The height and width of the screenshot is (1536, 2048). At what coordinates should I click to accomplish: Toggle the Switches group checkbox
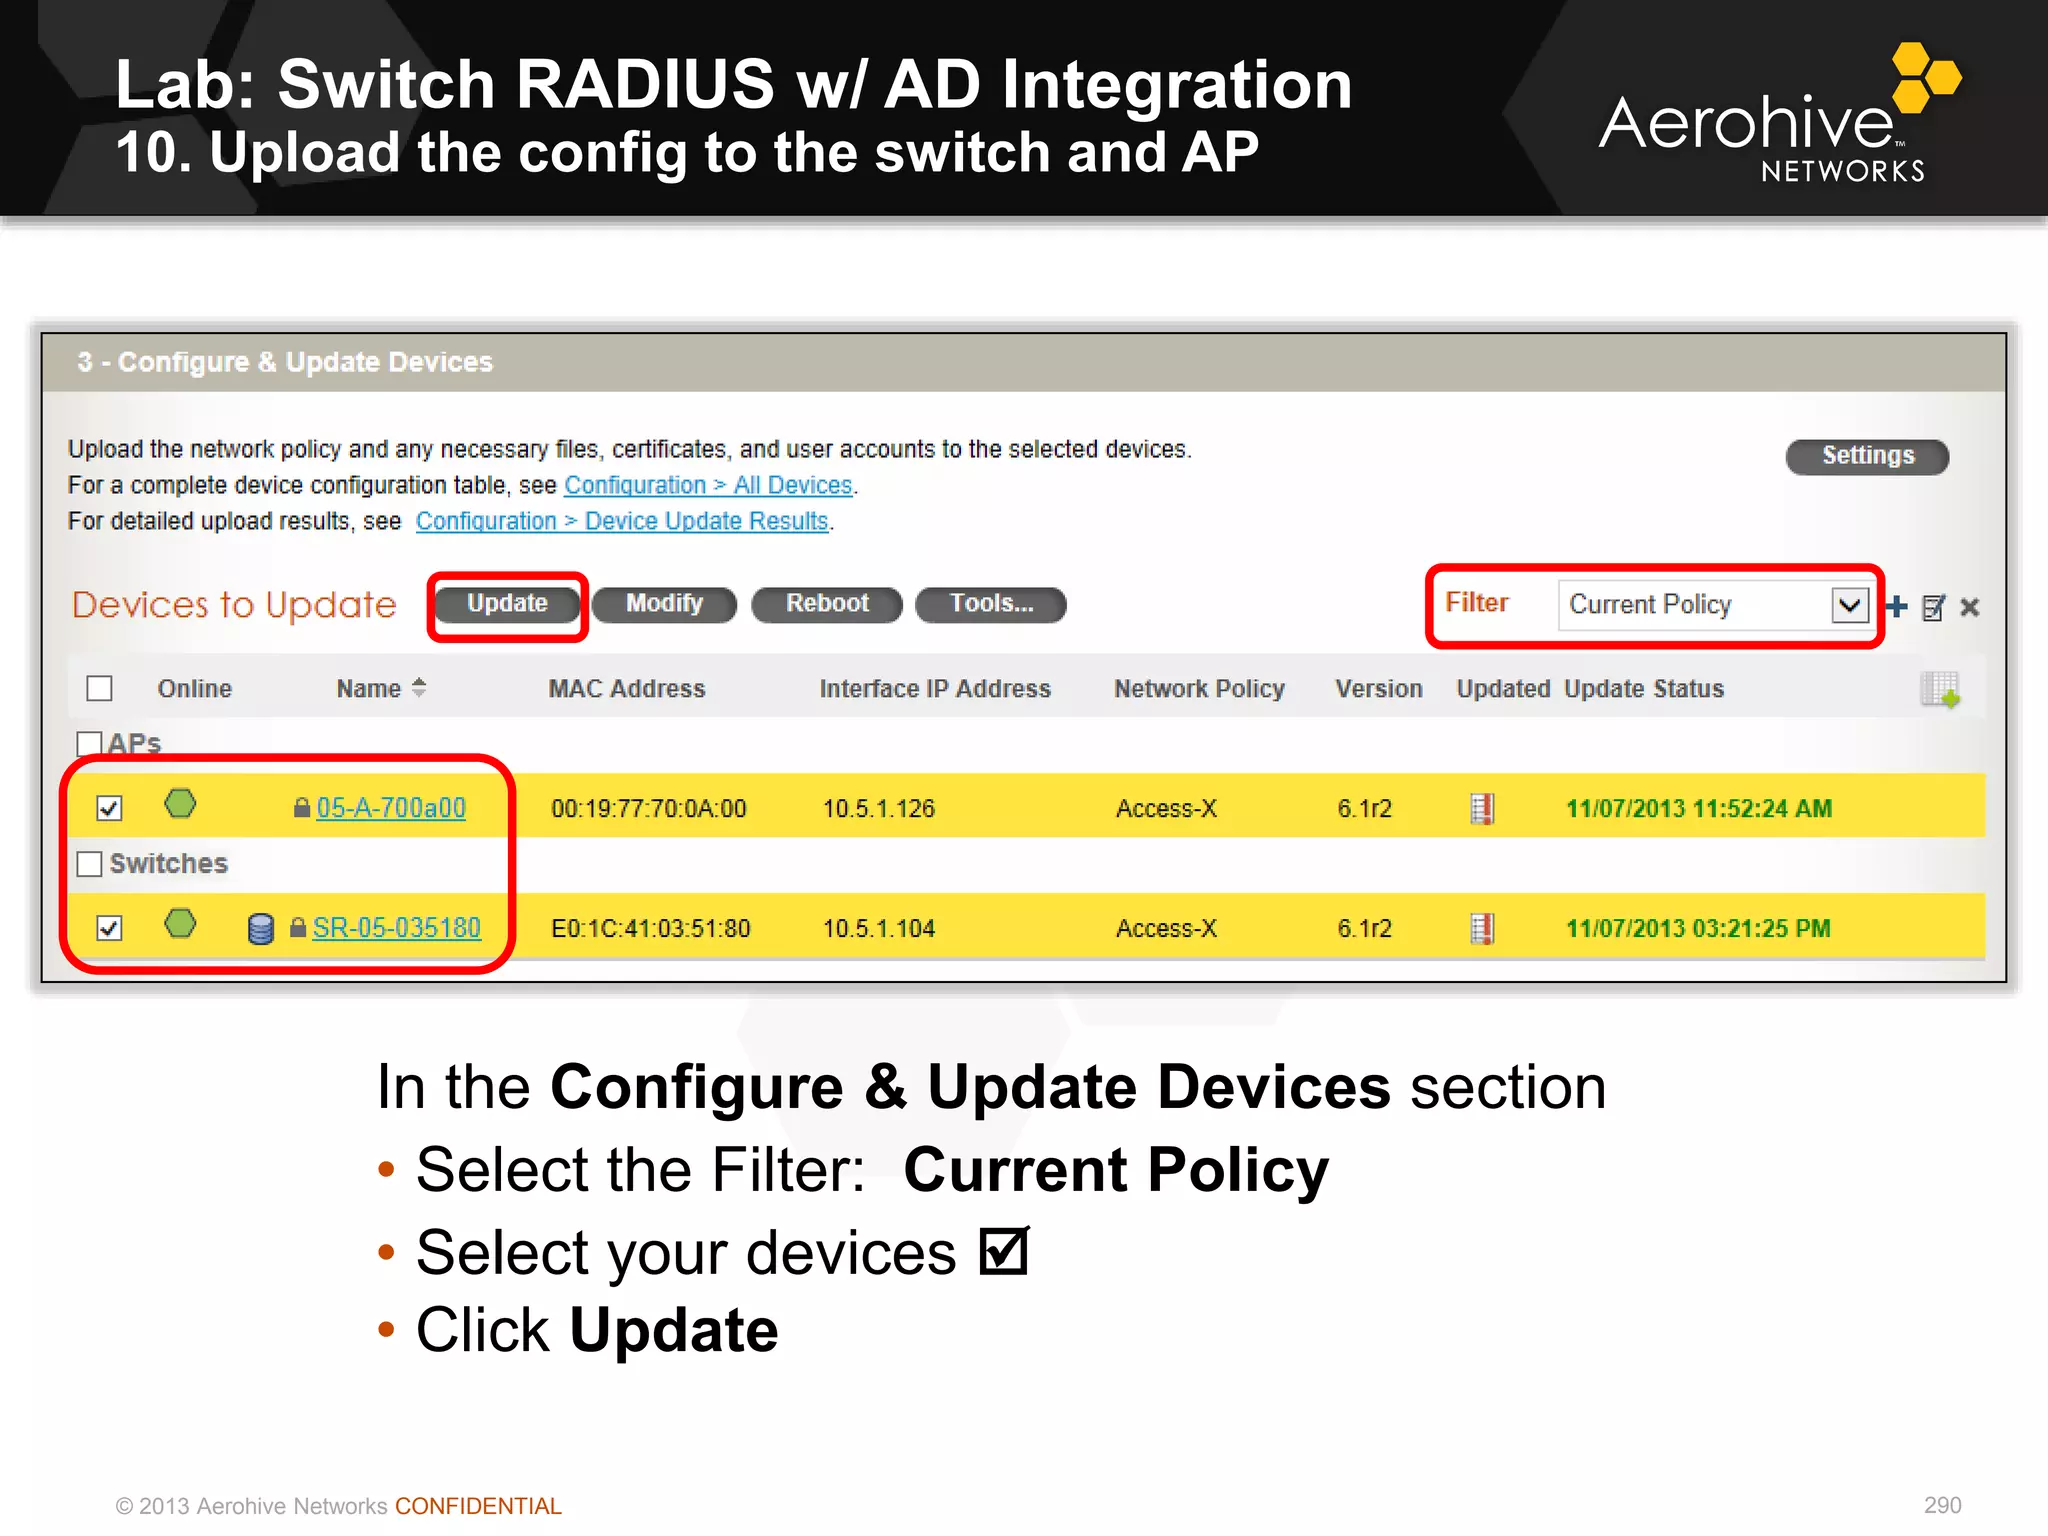[89, 863]
